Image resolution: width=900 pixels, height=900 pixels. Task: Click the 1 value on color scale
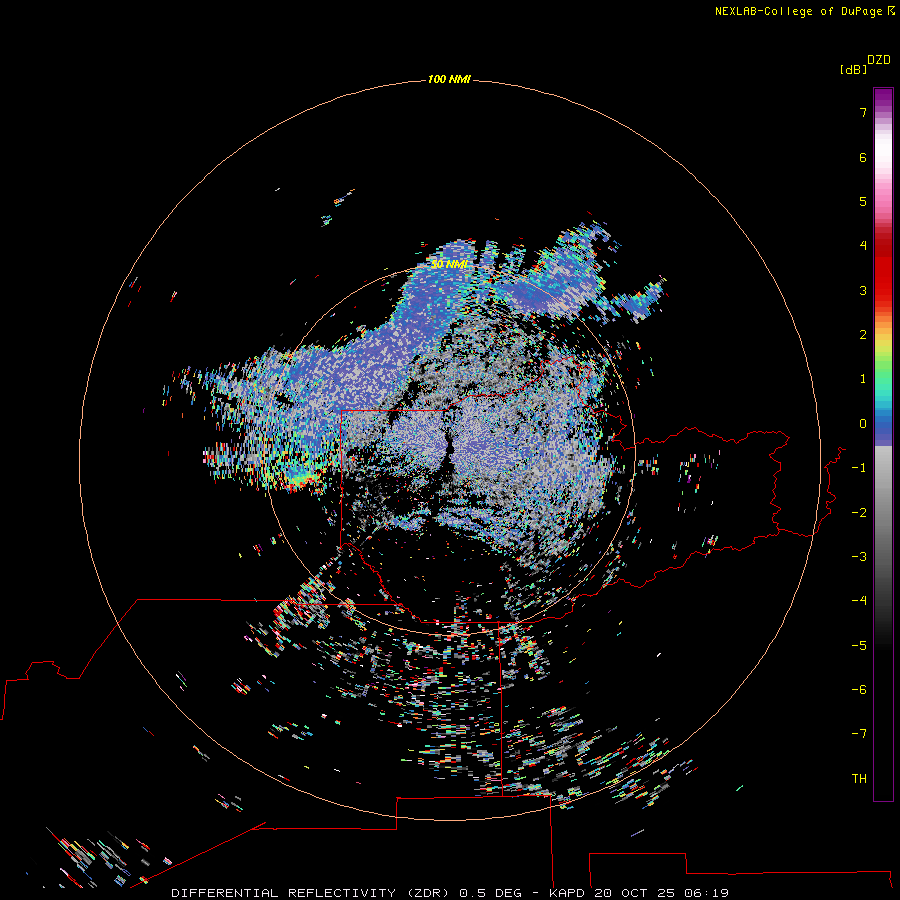tap(863, 379)
